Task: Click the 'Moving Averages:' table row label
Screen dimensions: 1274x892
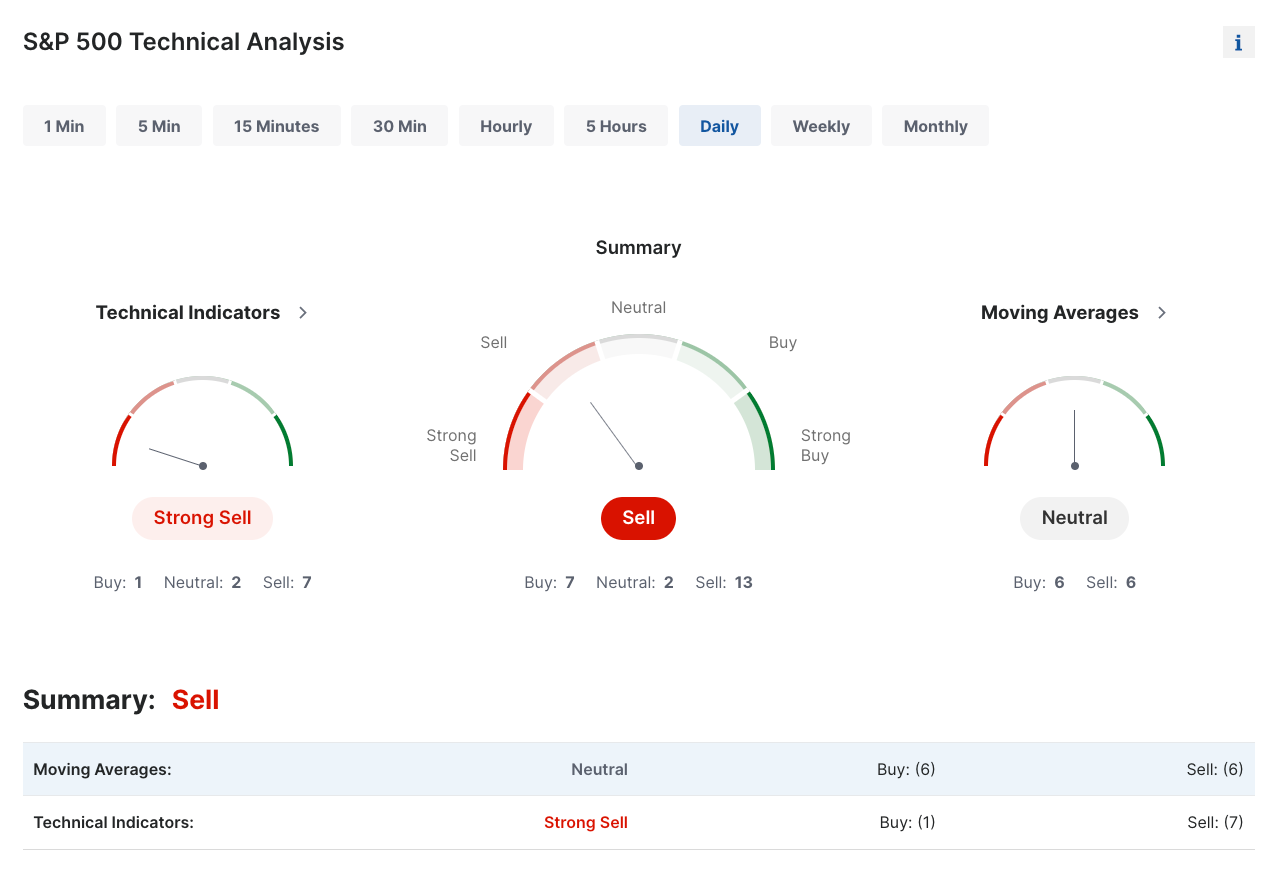Action: [x=102, y=770]
